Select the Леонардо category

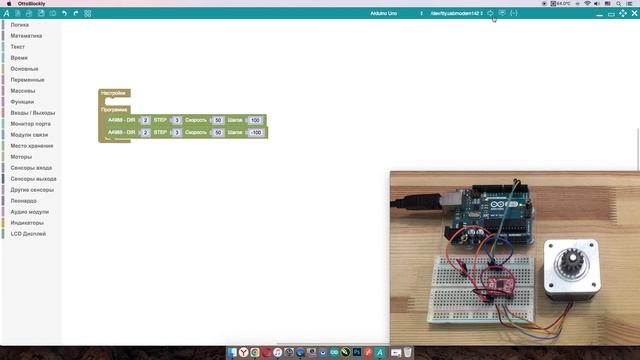point(23,201)
